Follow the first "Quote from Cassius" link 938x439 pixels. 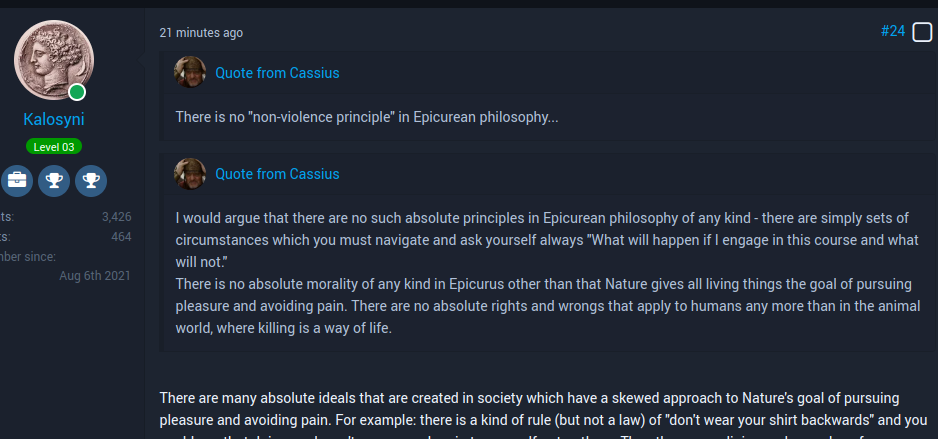(277, 73)
